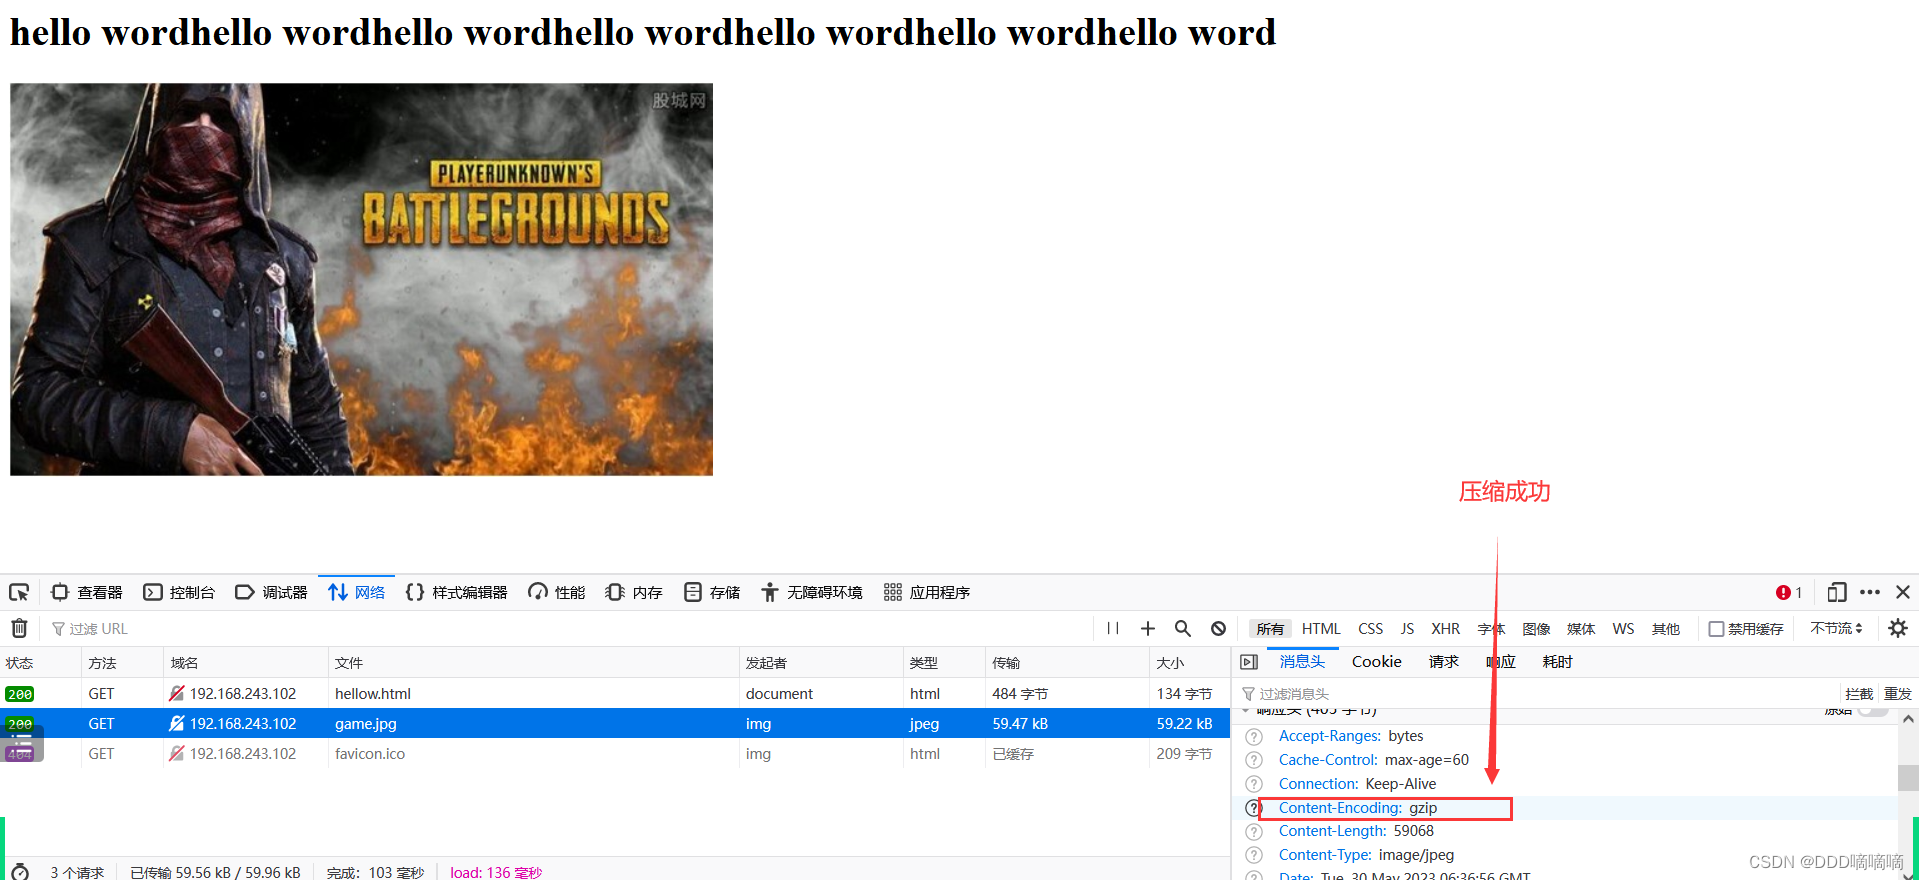Click the headers panel scrollbar up arrow
This screenshot has height=880, width=1919.
pyautogui.click(x=1908, y=718)
